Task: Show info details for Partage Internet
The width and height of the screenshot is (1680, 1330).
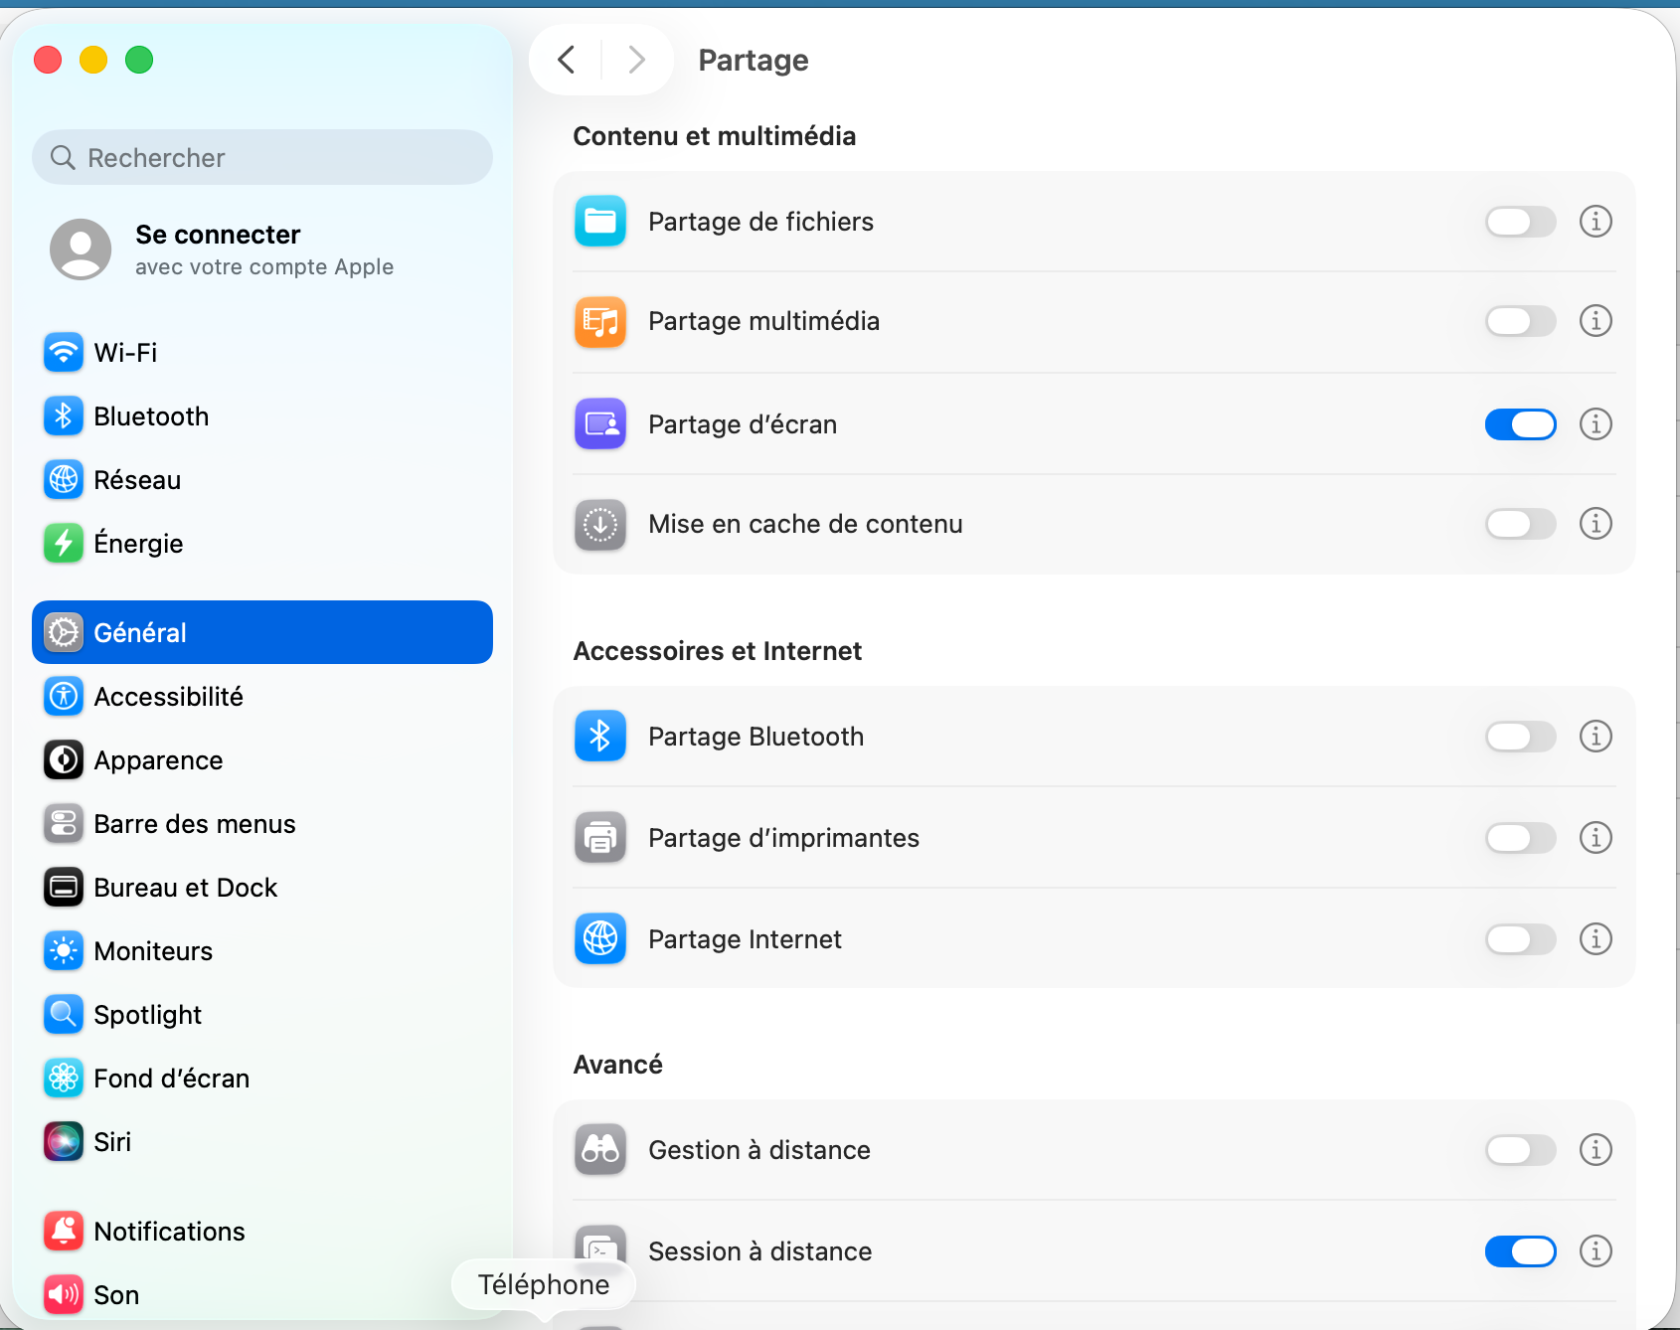Action: 1595,938
